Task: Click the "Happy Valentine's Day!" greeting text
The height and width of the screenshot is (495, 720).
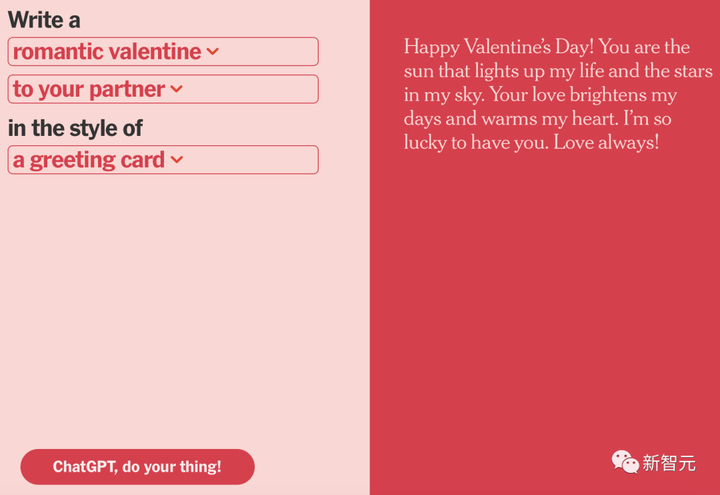Action: (498, 47)
